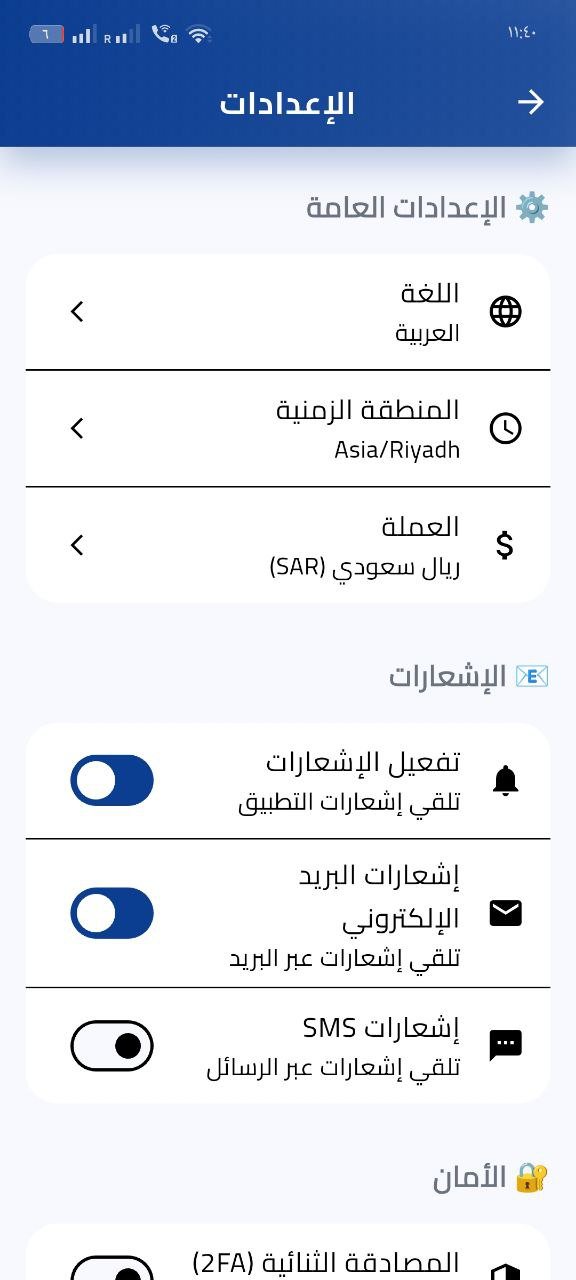576x1280 pixels.
Task: Expand the اللغة row chevron
Action: point(77,311)
